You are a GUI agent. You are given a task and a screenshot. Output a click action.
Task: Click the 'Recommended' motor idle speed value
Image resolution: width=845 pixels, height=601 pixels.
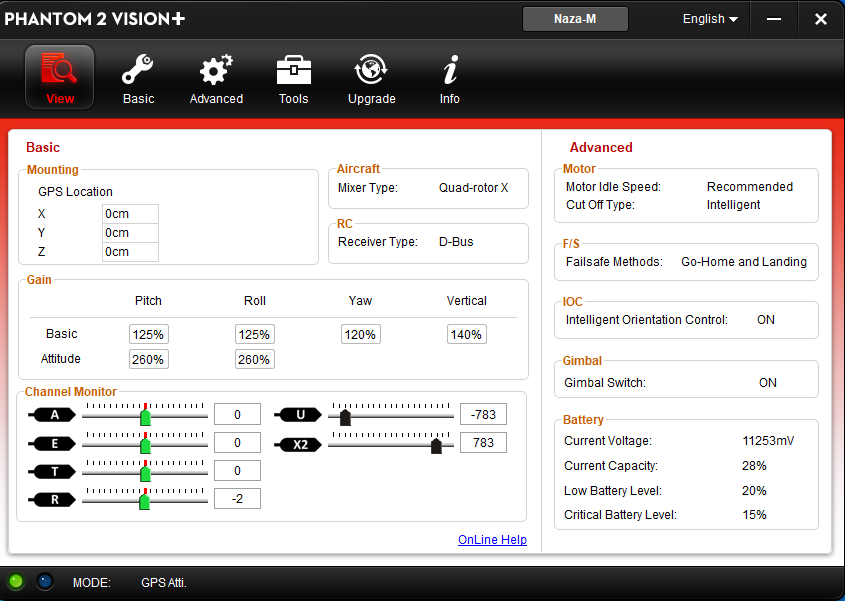click(x=750, y=186)
